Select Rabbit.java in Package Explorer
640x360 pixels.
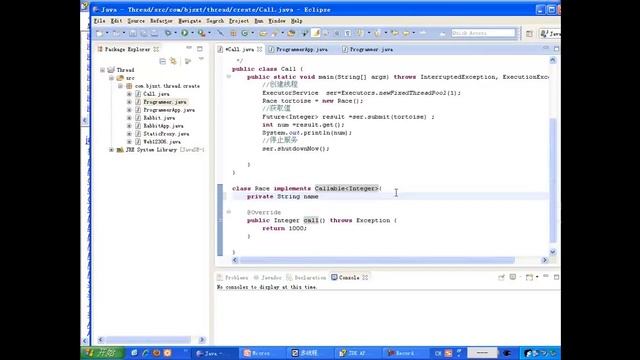pyautogui.click(x=159, y=118)
